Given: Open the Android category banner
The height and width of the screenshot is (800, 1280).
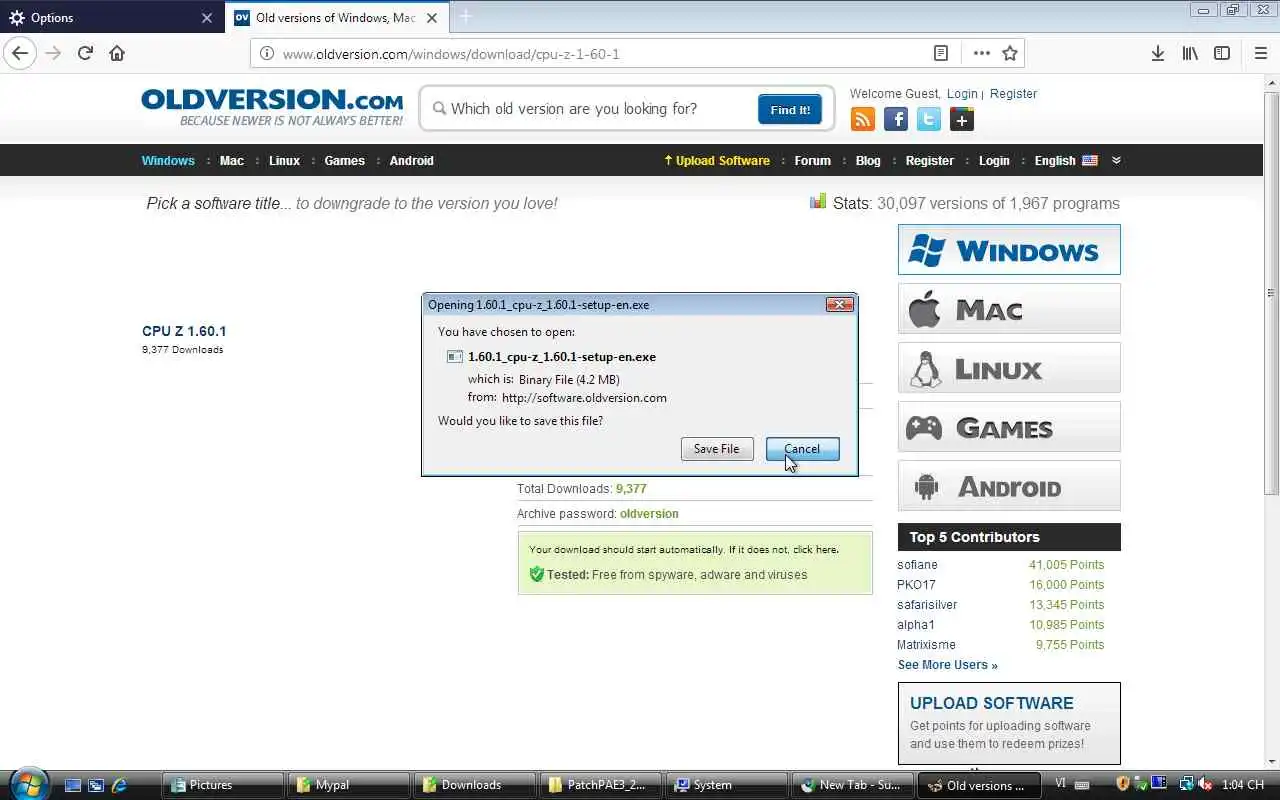Looking at the screenshot, I should [x=1009, y=486].
